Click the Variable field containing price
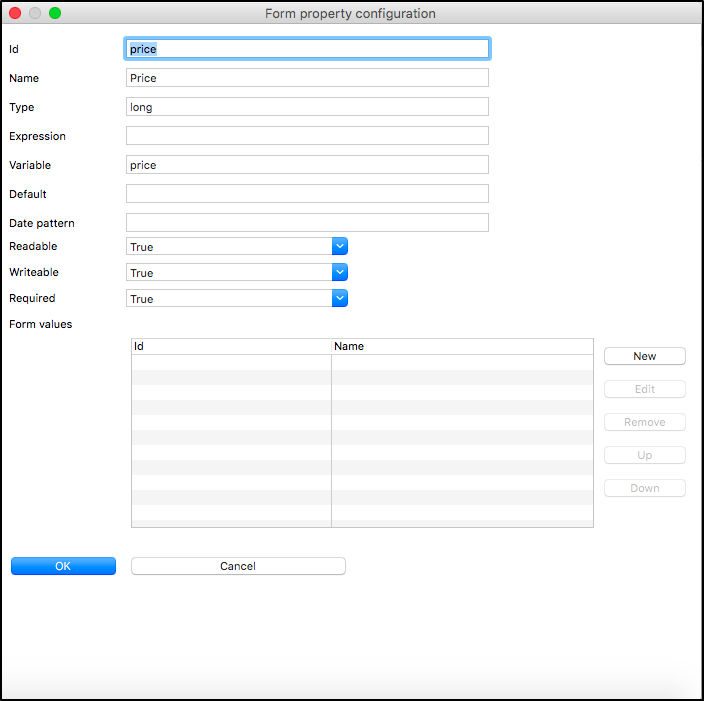 click(x=307, y=165)
